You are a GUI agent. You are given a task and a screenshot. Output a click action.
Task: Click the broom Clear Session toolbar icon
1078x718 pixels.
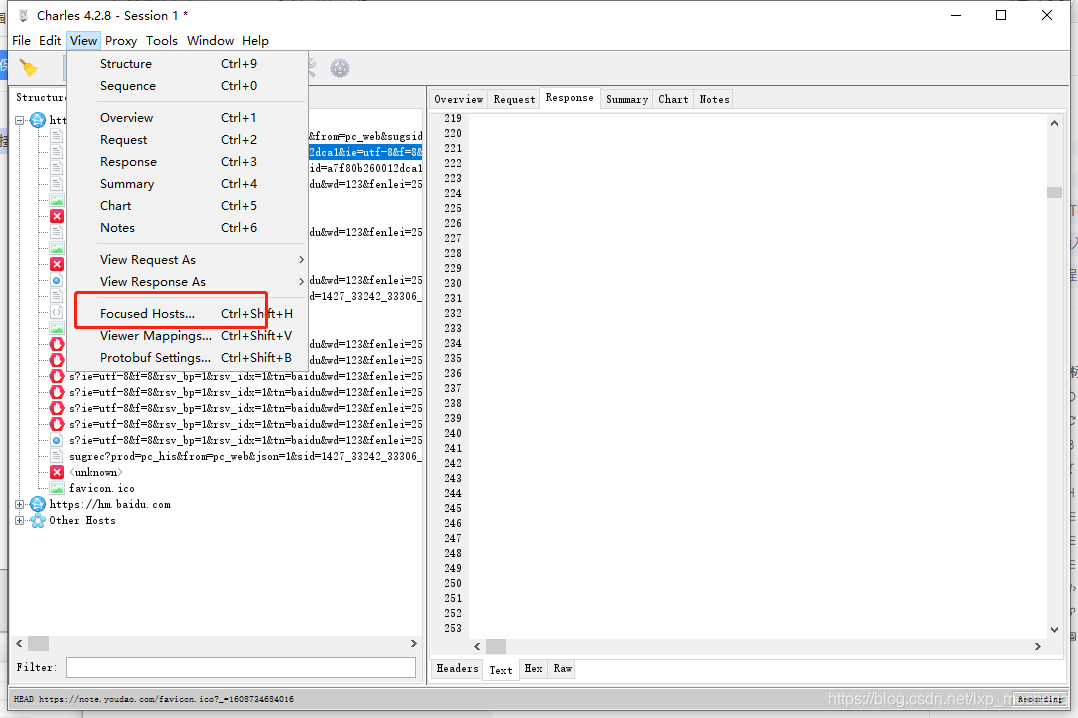pyautogui.click(x=29, y=67)
